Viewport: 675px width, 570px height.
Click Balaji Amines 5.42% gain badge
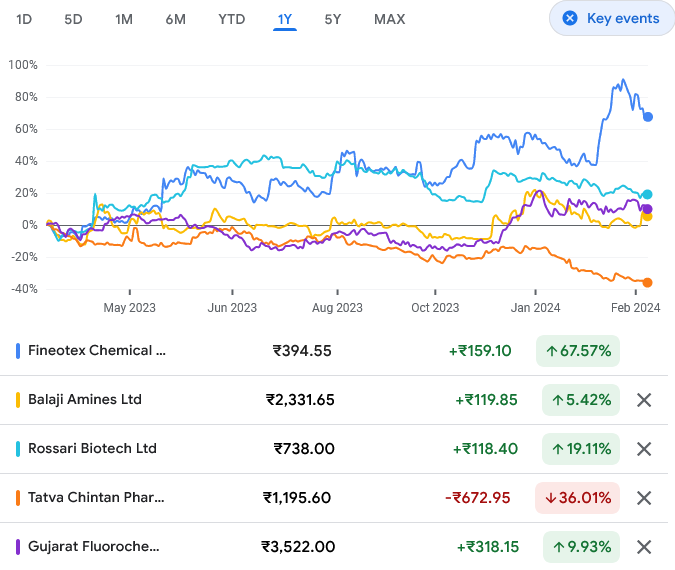tap(581, 400)
